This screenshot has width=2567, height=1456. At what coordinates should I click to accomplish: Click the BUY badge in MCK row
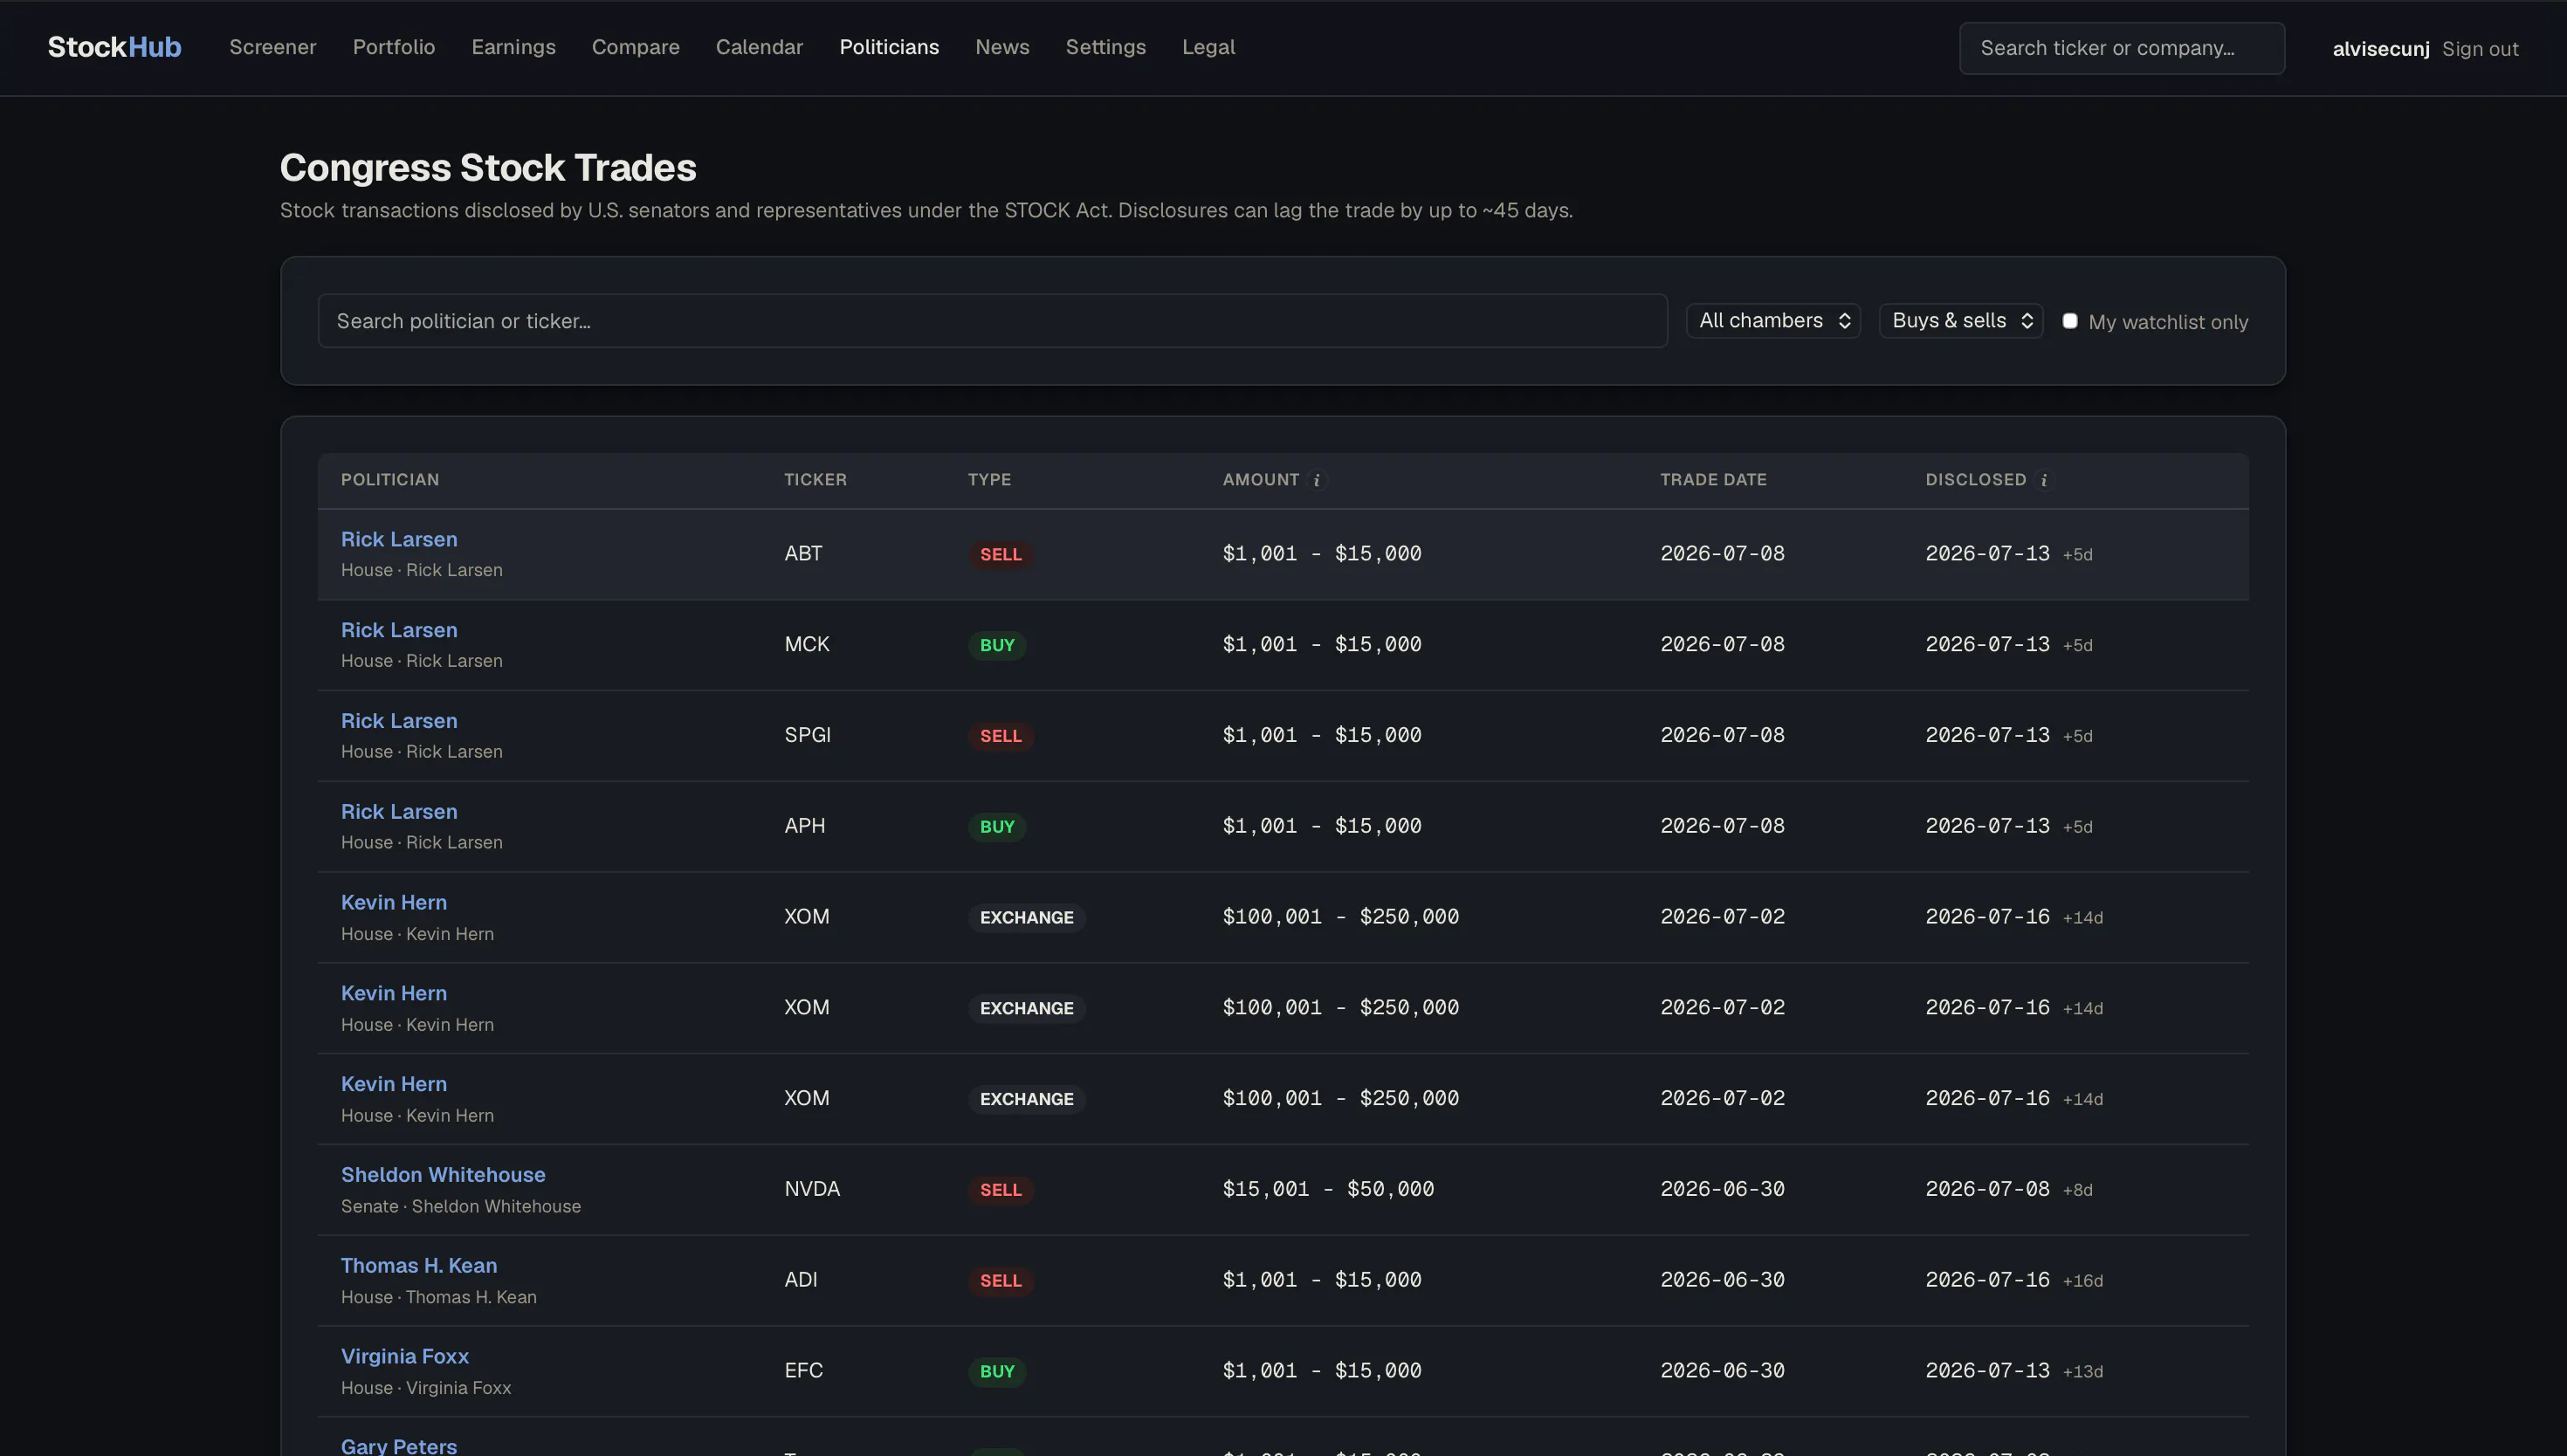(x=997, y=645)
